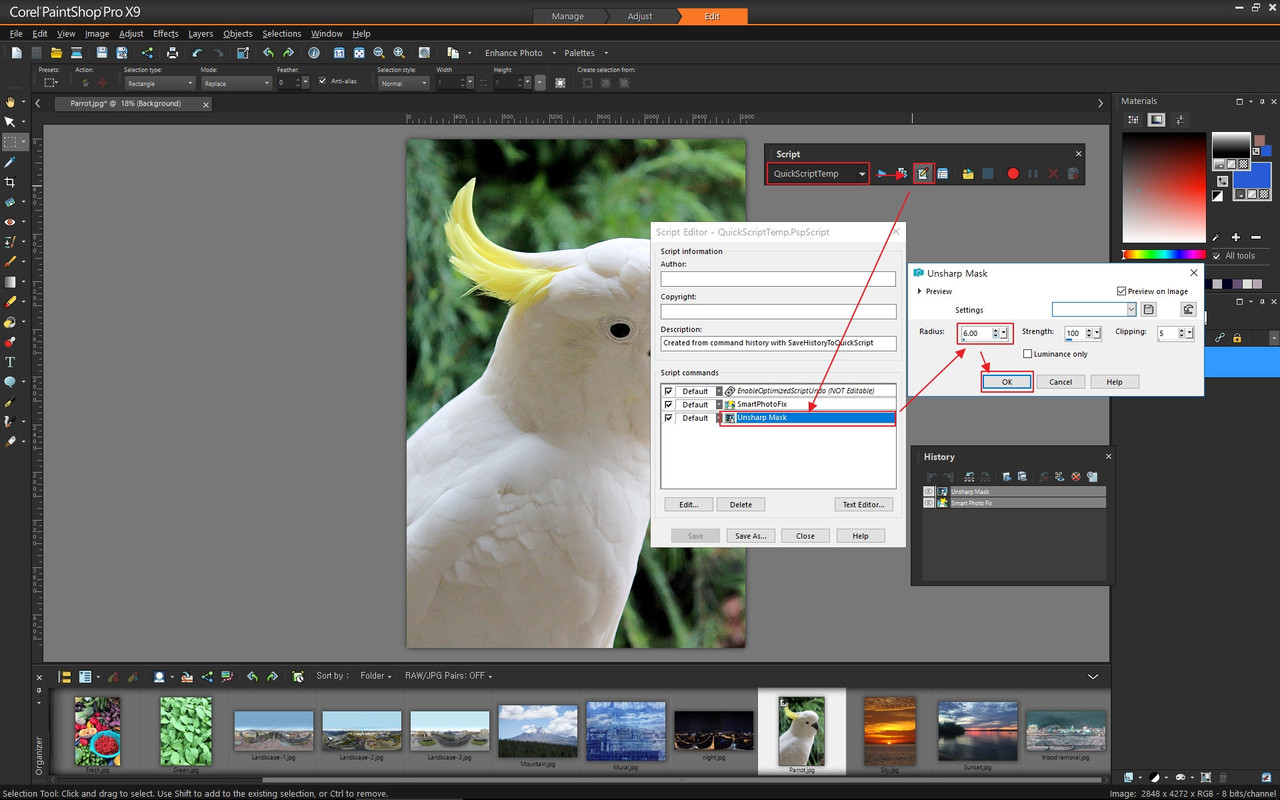Open the Layers menu
The height and width of the screenshot is (800, 1280).
(x=200, y=34)
